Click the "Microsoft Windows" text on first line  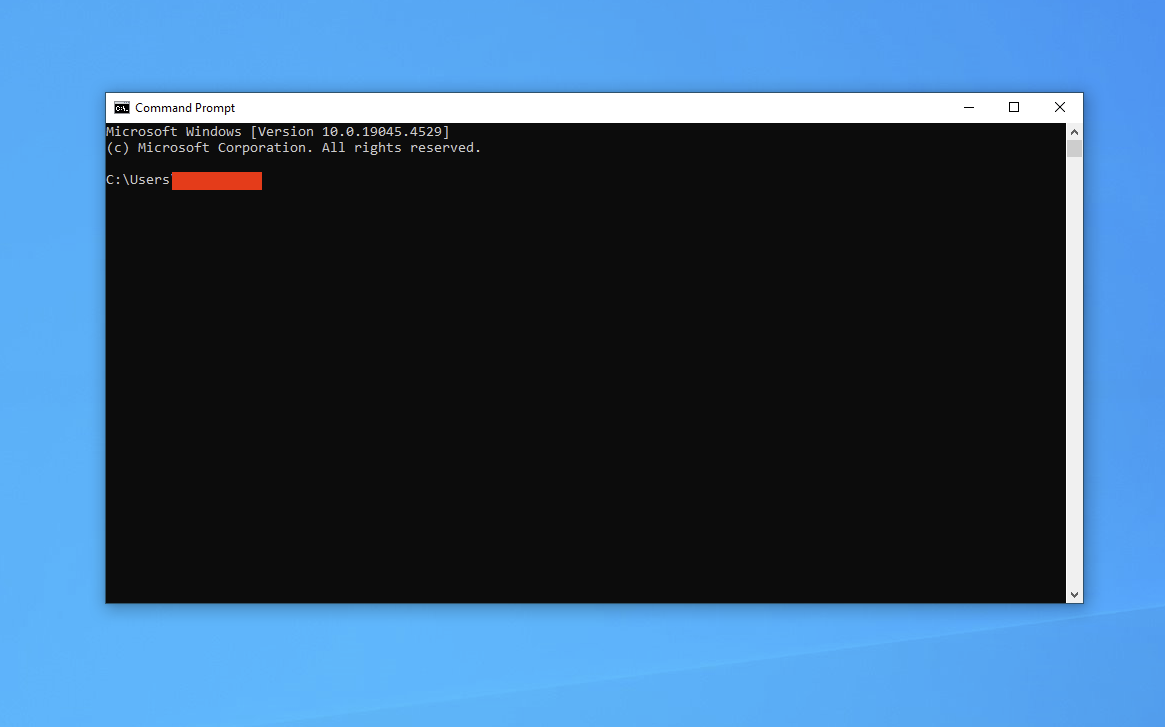[173, 132]
